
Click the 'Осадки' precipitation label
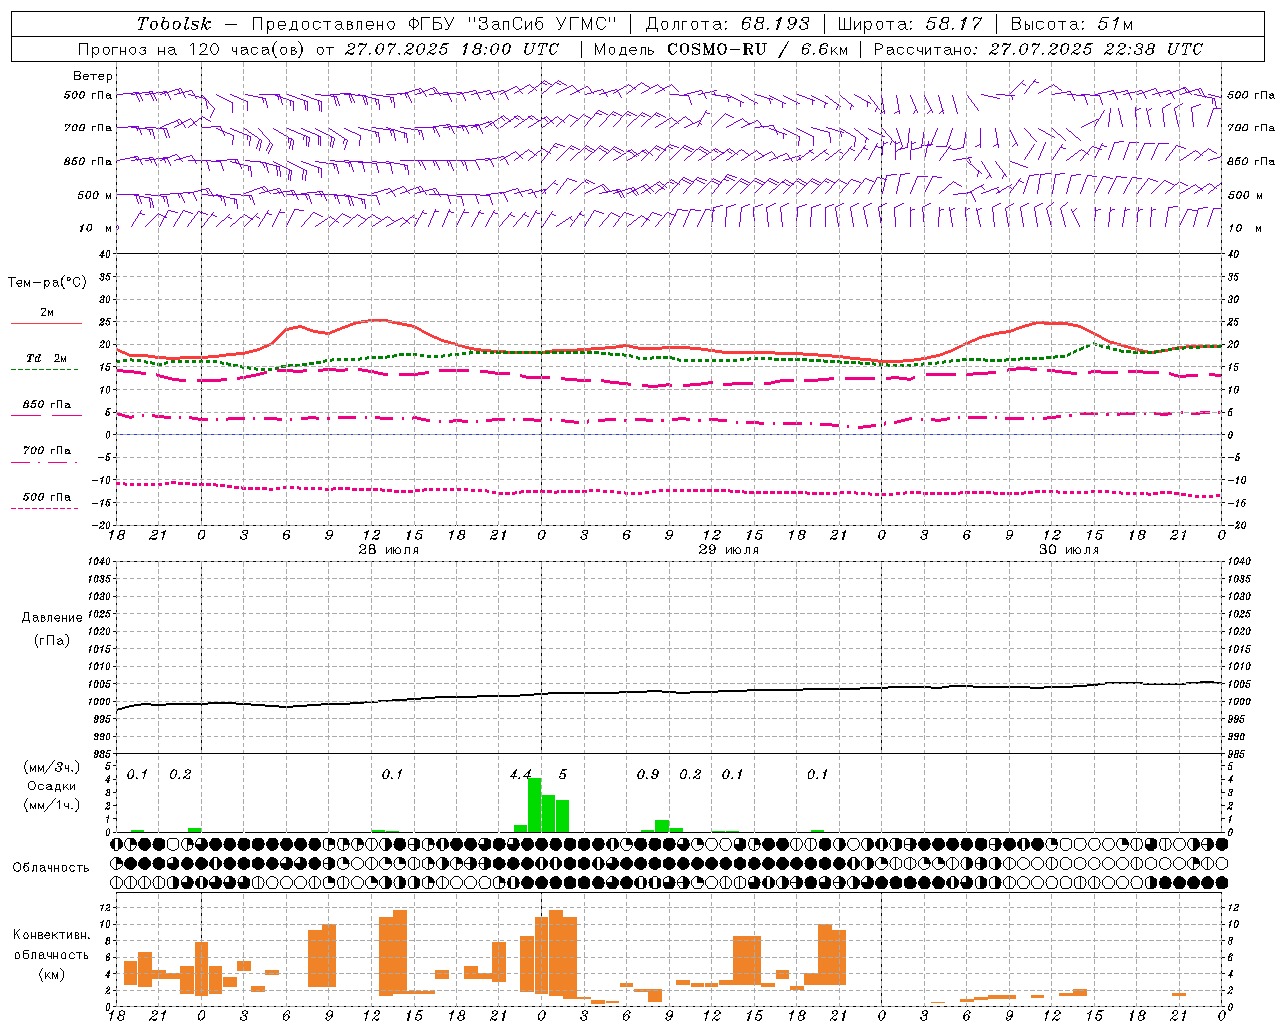pyautogui.click(x=51, y=786)
